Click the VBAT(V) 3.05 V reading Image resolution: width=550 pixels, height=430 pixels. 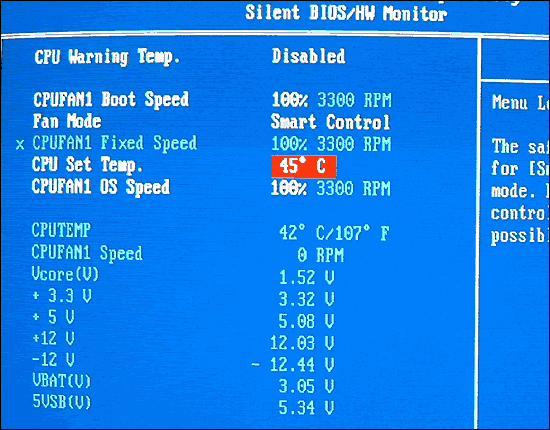click(307, 386)
